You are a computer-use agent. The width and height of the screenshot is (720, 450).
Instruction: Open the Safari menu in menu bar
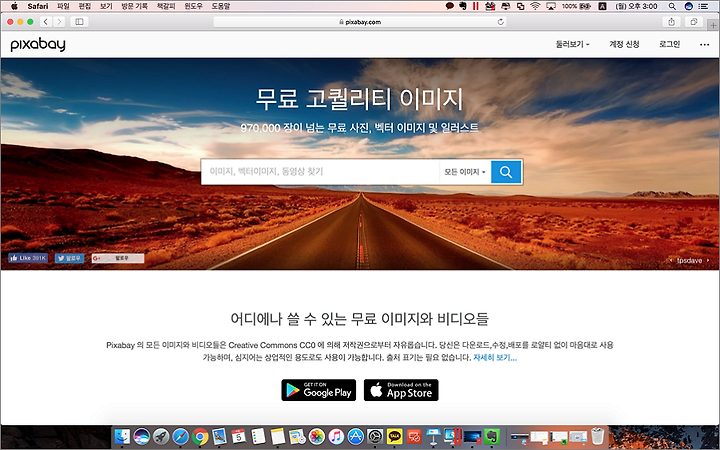(x=38, y=6)
